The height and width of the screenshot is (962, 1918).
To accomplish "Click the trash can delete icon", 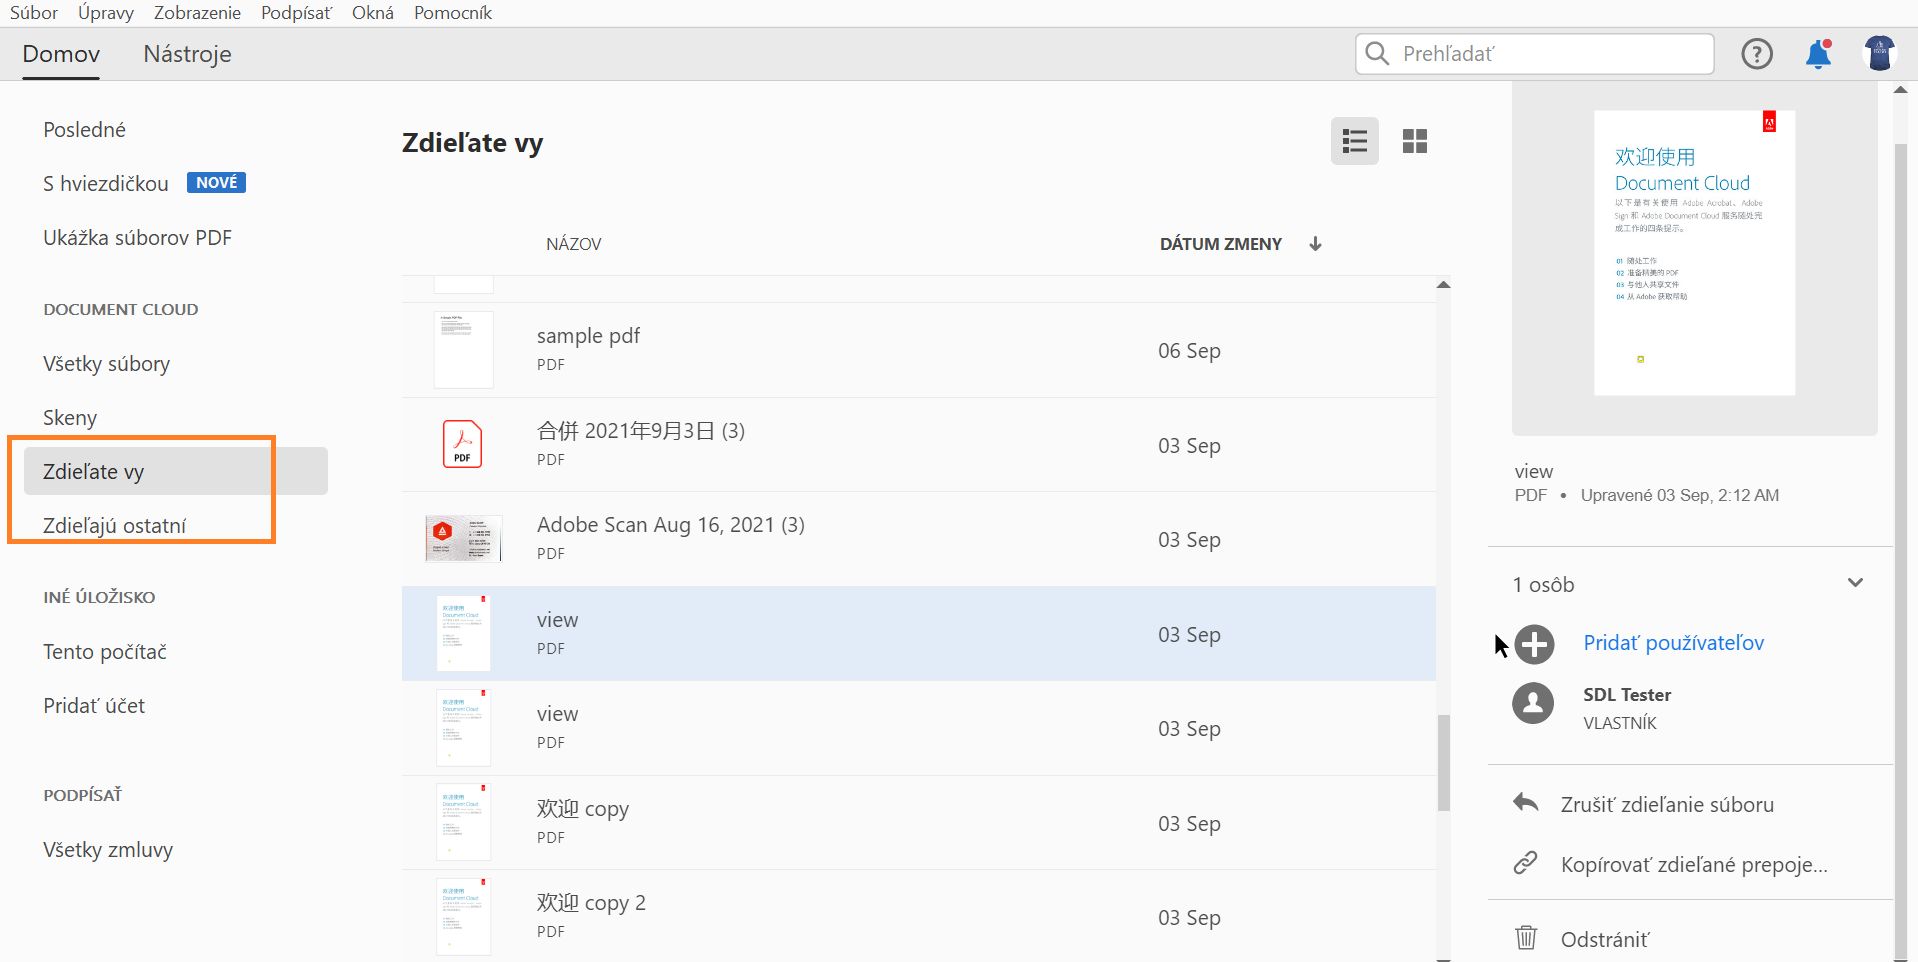I will (x=1526, y=937).
